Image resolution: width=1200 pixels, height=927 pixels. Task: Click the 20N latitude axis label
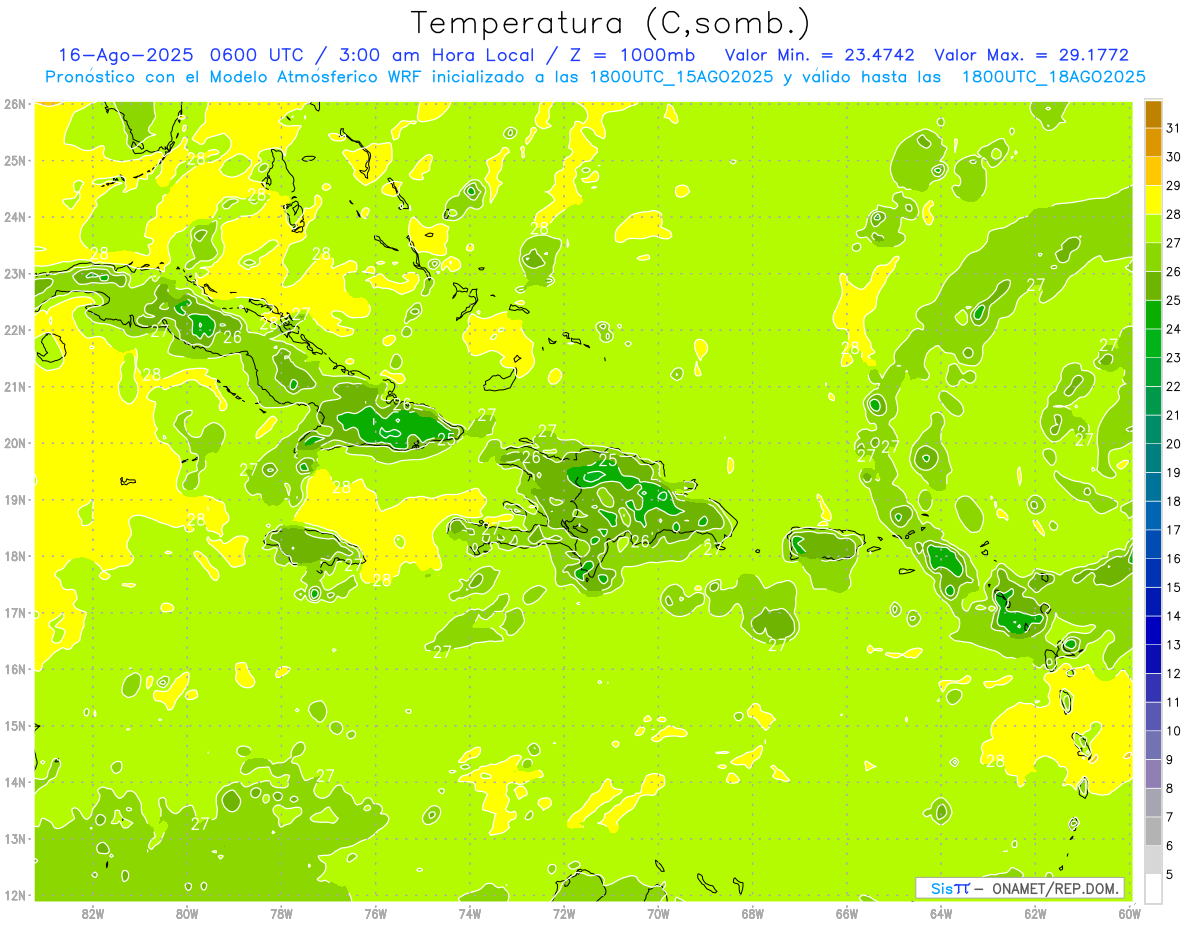point(15,443)
